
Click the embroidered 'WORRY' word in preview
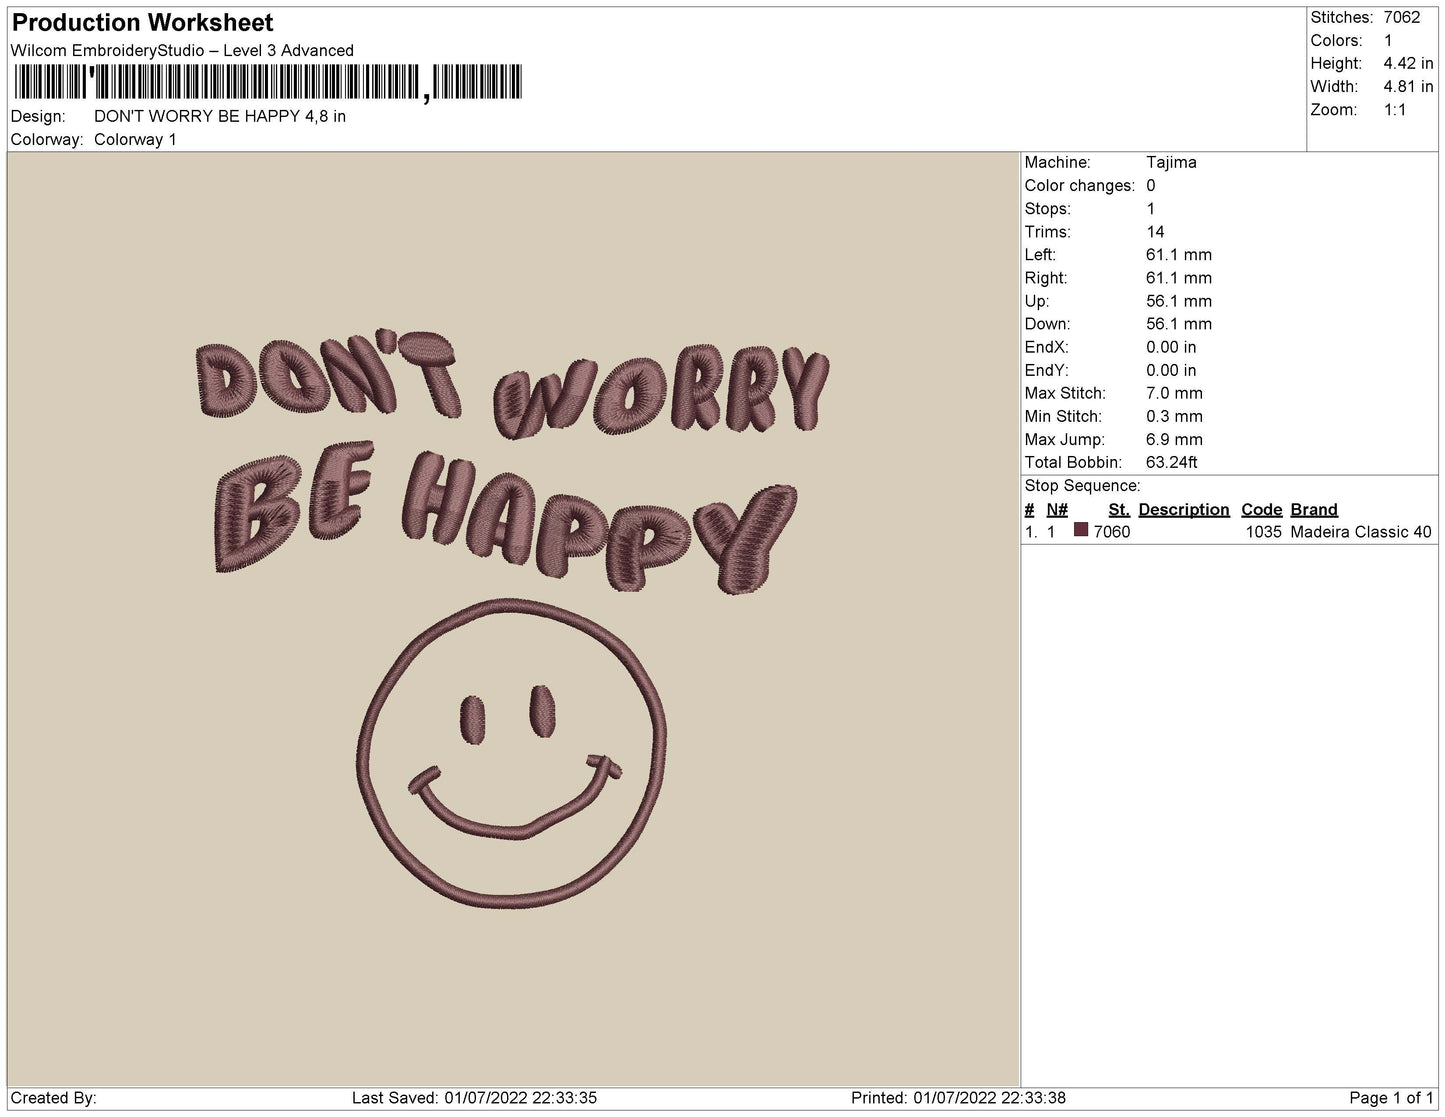[662, 391]
